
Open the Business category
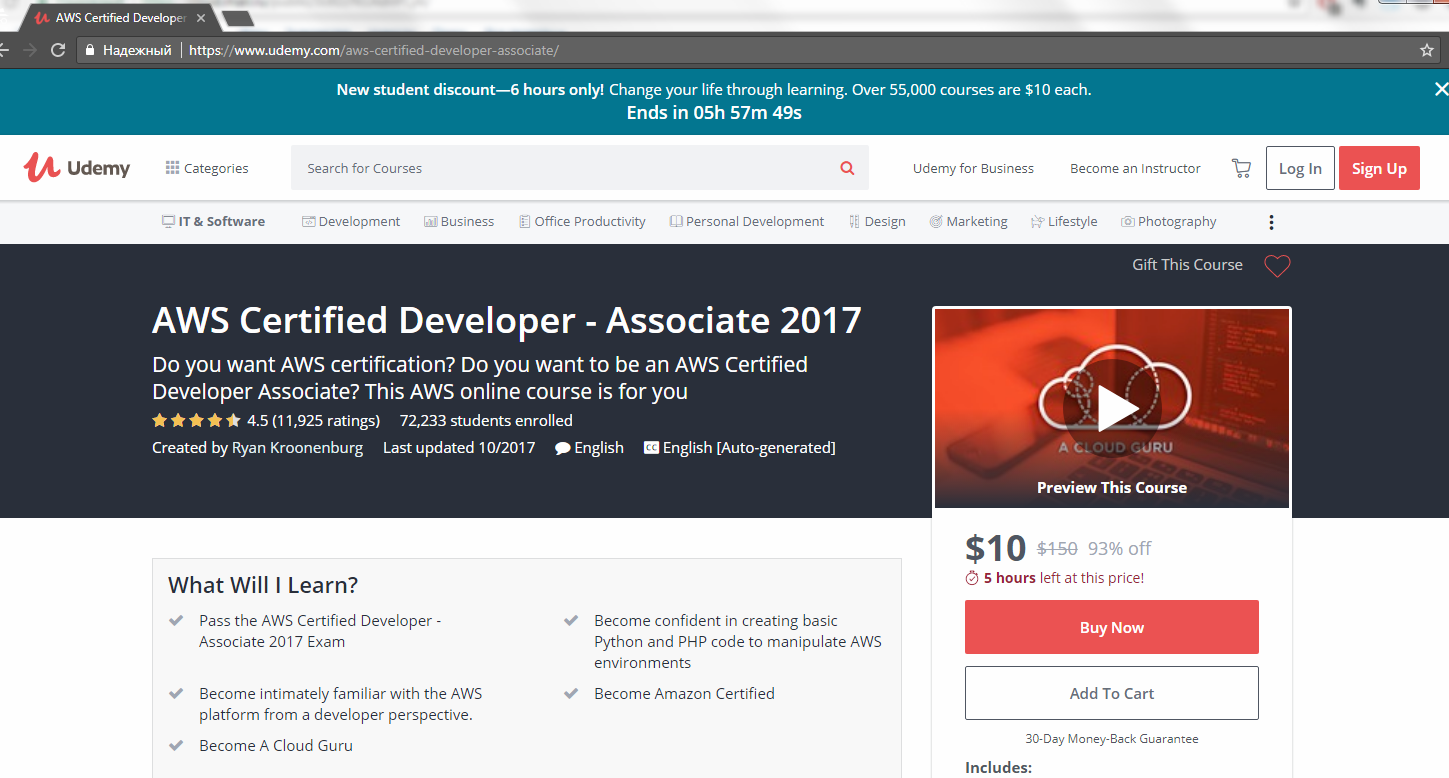click(459, 222)
